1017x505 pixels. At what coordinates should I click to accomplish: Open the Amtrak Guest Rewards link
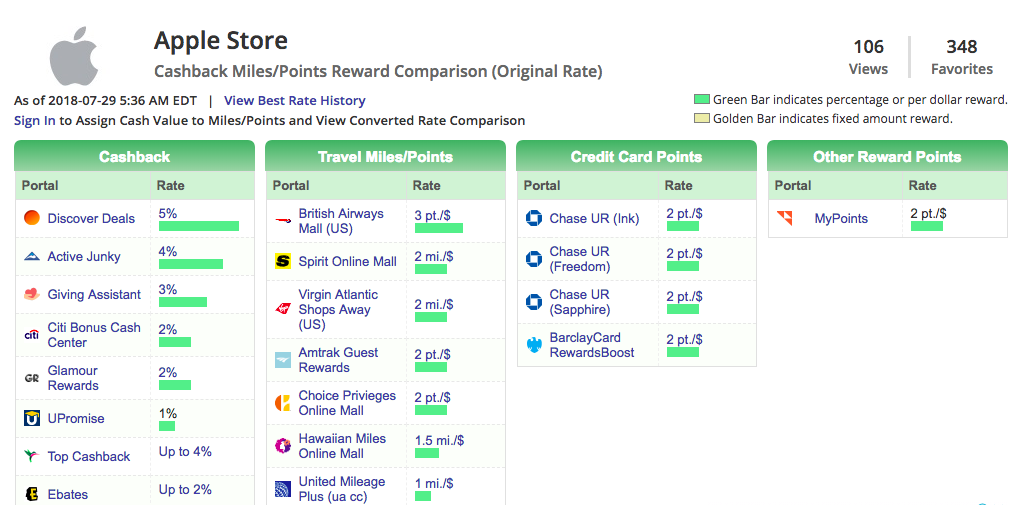(338, 360)
